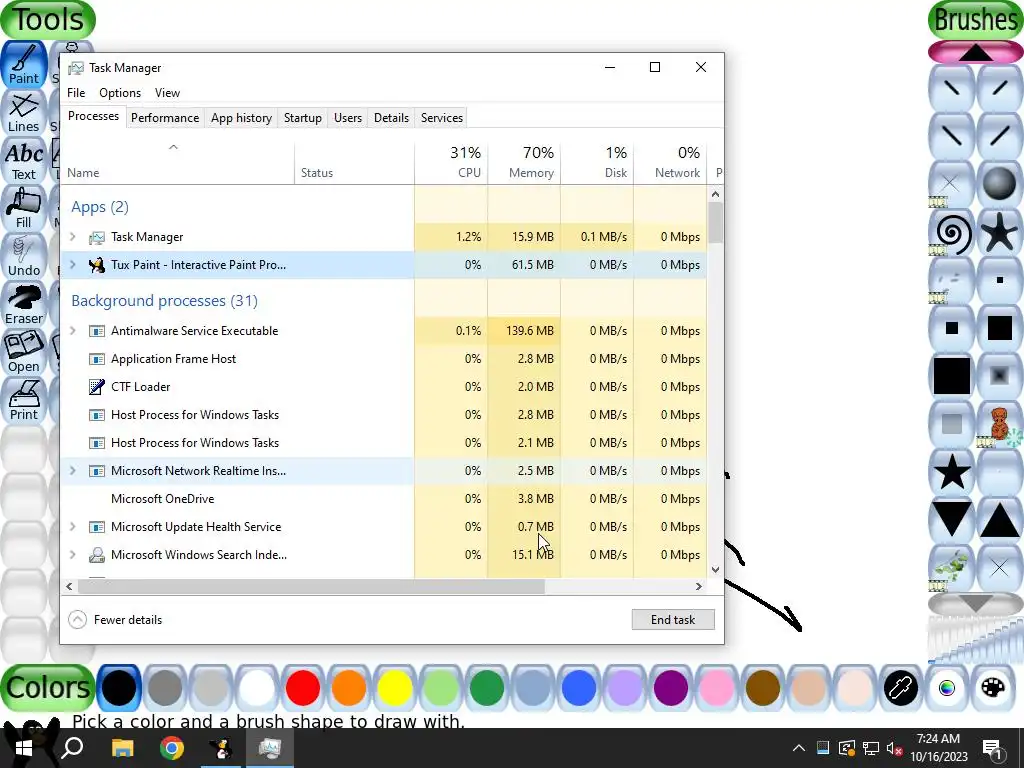This screenshot has height=768, width=1024.
Task: Click the Tux Paint taskbar icon
Action: click(x=222, y=748)
